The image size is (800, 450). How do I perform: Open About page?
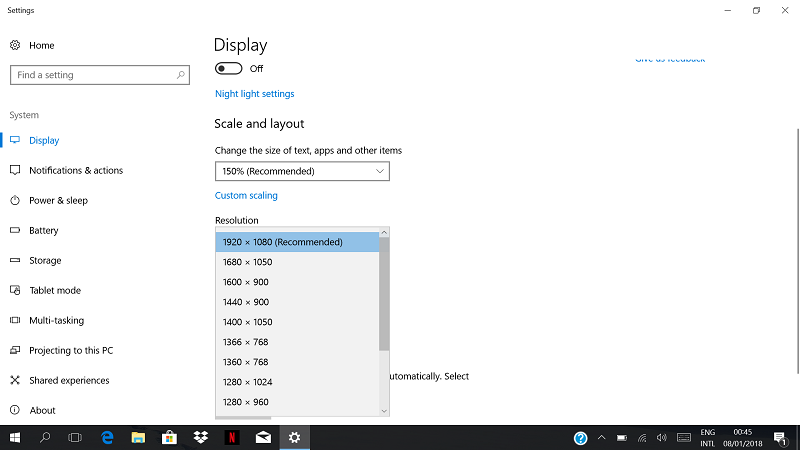click(42, 410)
